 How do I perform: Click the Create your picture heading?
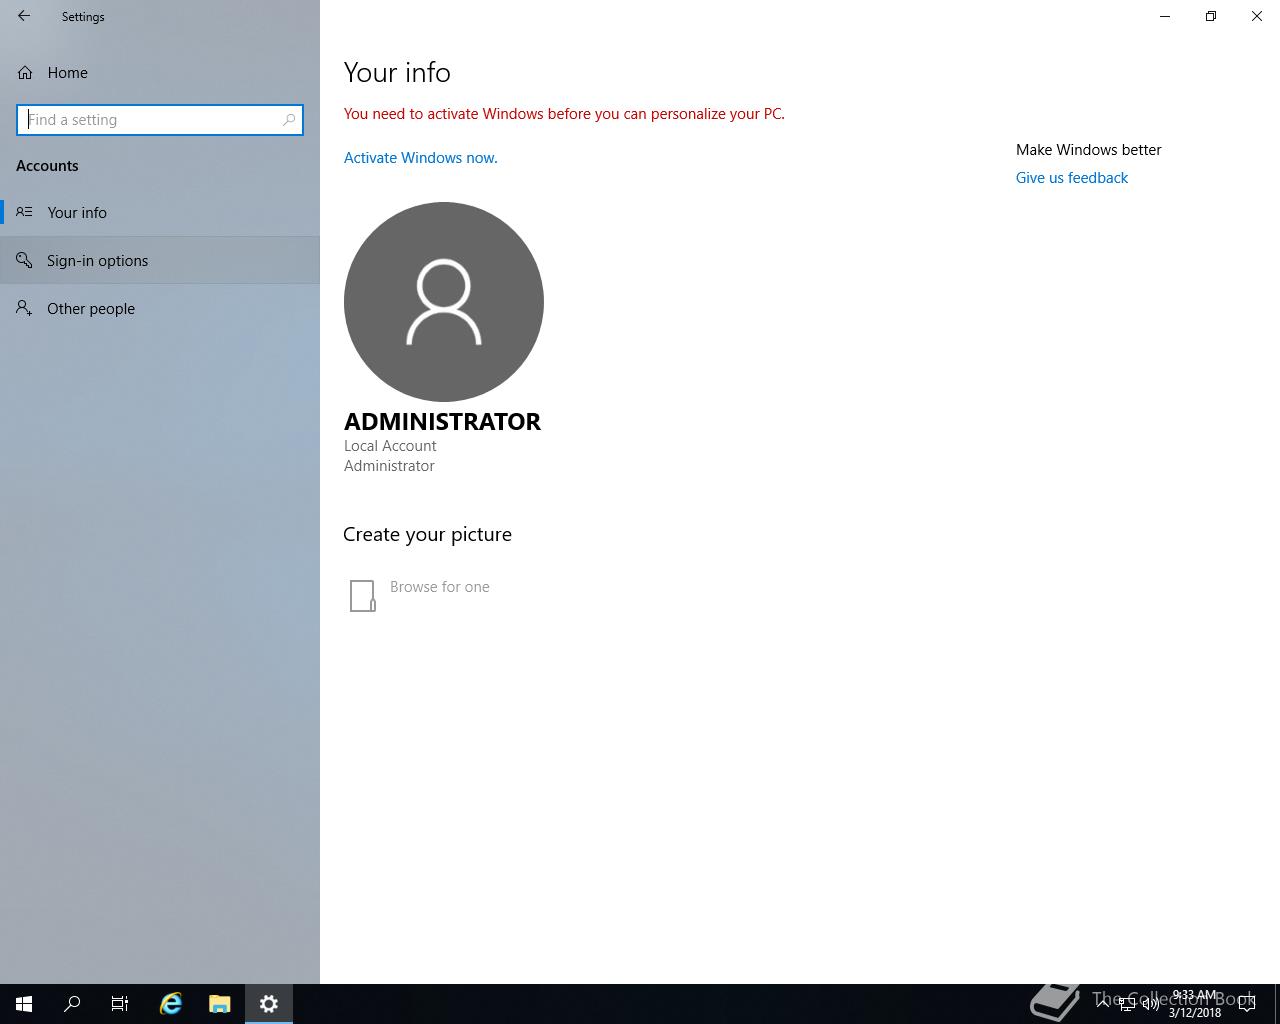click(427, 534)
